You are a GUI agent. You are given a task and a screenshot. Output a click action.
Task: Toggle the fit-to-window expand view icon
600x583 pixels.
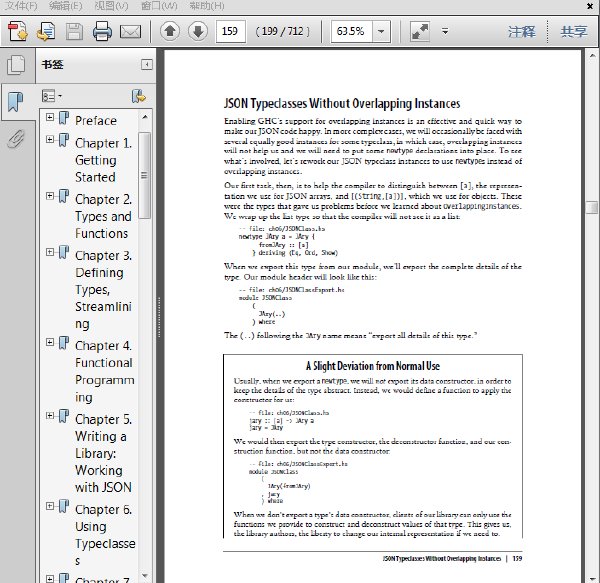pyautogui.click(x=420, y=31)
